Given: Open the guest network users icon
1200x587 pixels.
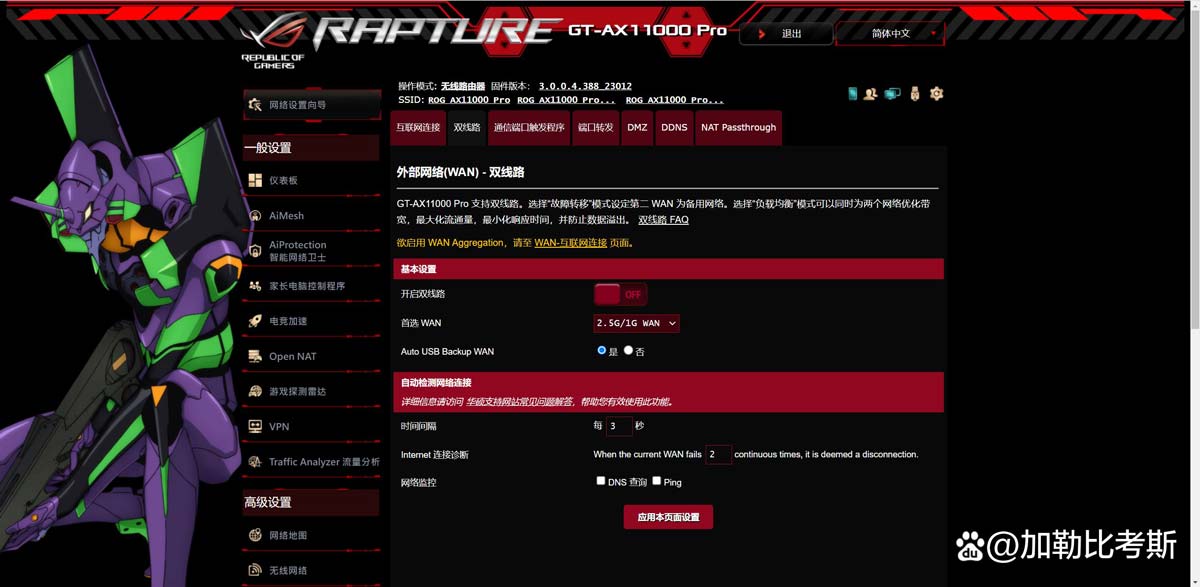Looking at the screenshot, I should [x=870, y=94].
